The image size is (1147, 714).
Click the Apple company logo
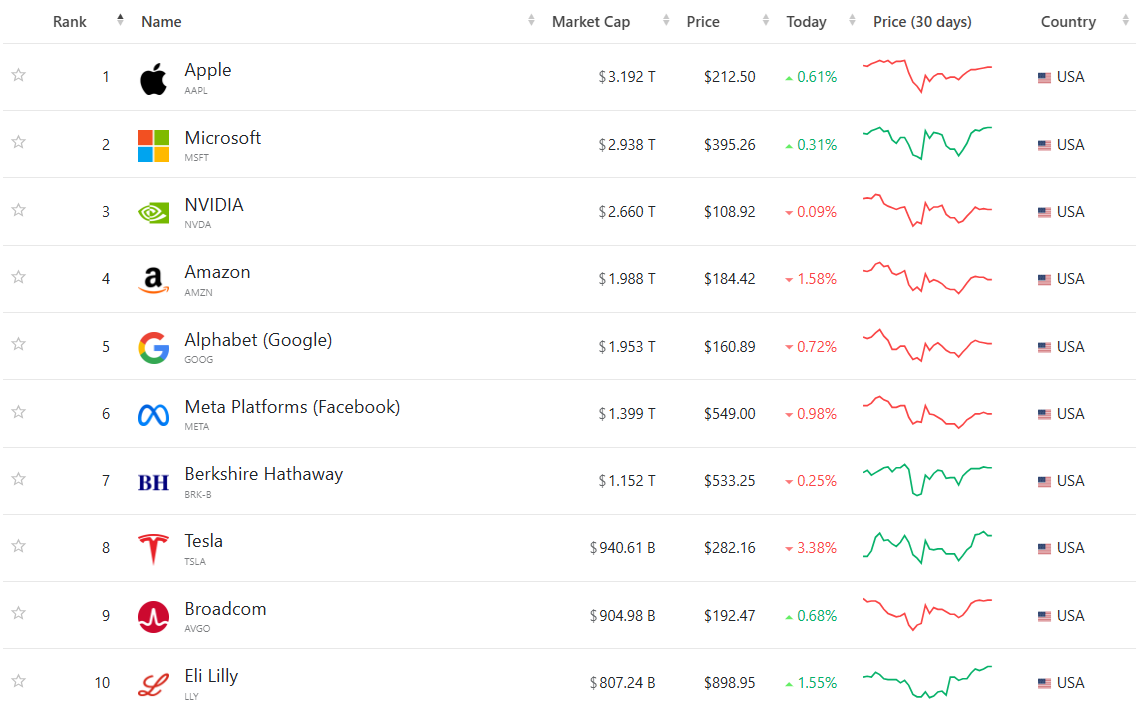154,78
